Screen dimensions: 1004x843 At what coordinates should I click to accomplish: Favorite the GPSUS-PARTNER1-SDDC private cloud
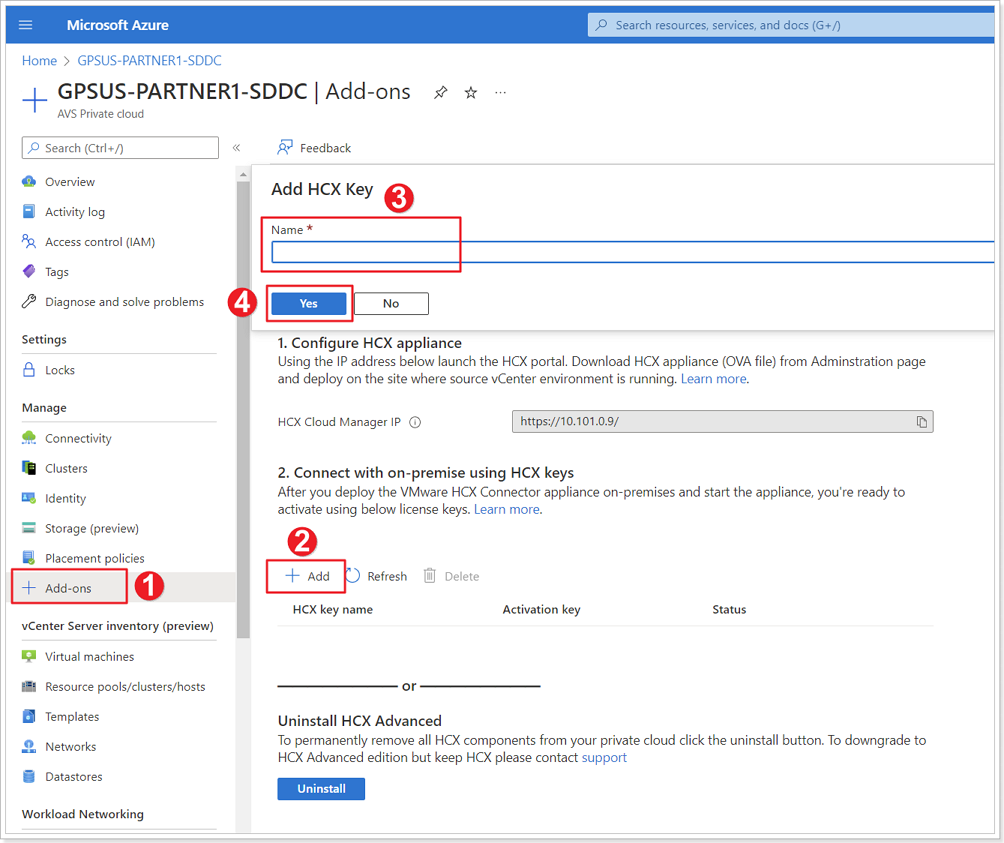click(x=470, y=91)
